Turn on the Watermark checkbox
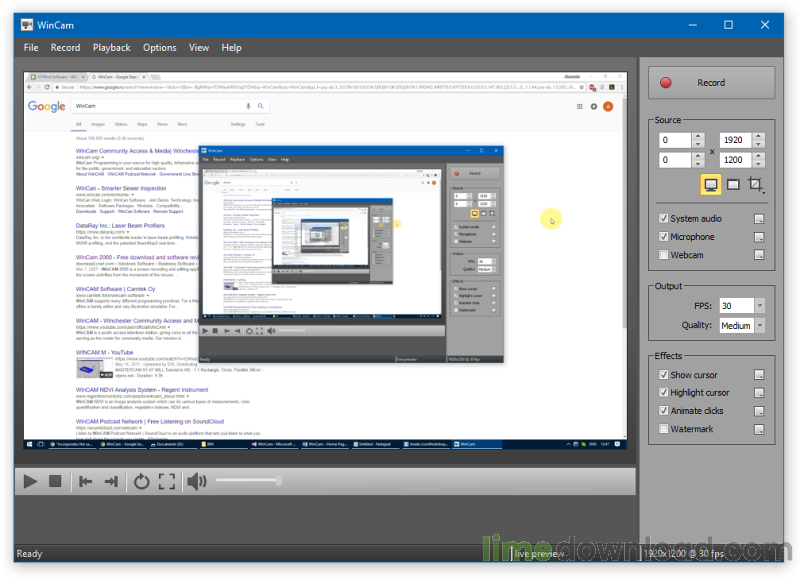Viewport: 800px width, 580px height. click(x=664, y=429)
